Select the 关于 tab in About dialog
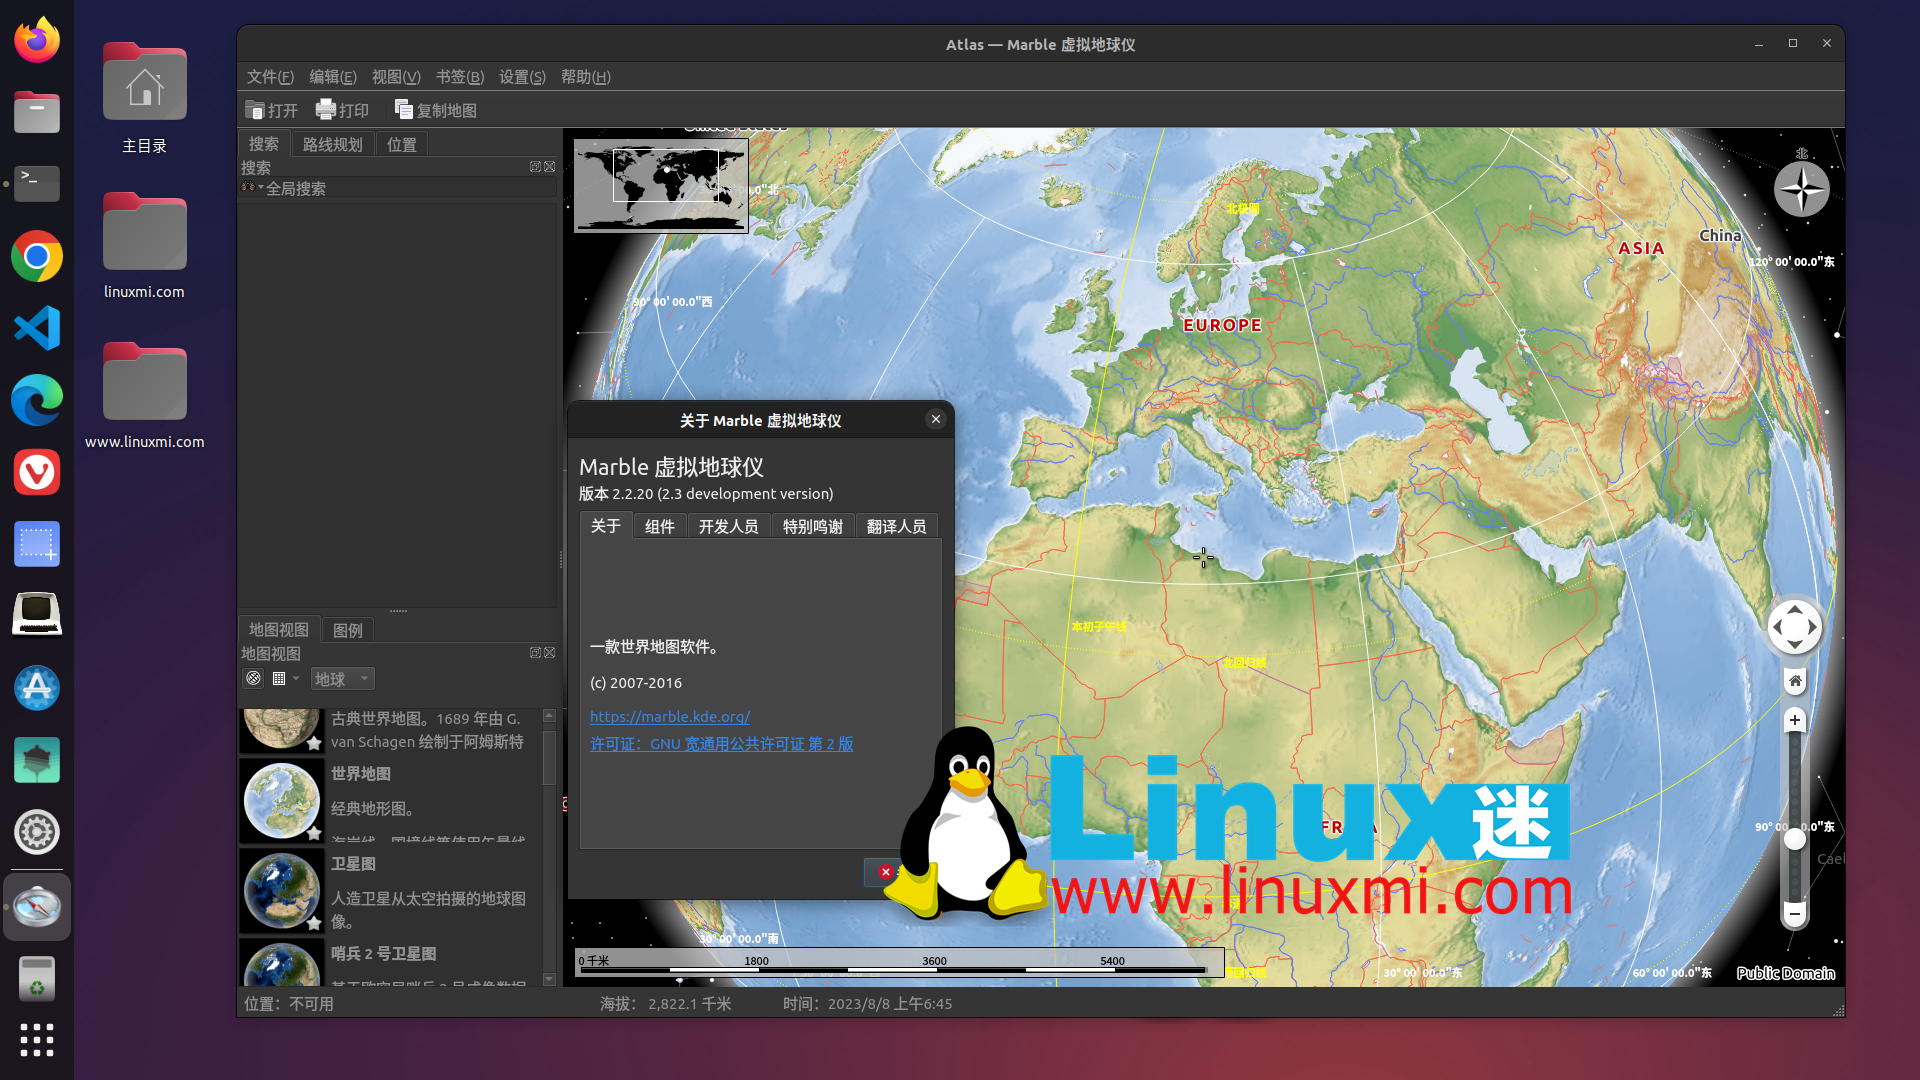 605,525
